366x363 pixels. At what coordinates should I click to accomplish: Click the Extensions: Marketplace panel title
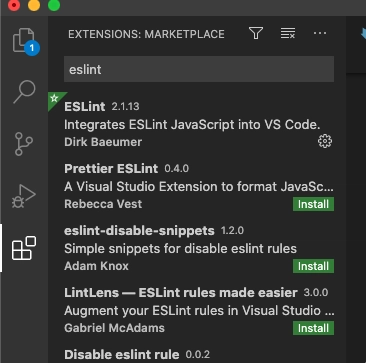click(146, 34)
